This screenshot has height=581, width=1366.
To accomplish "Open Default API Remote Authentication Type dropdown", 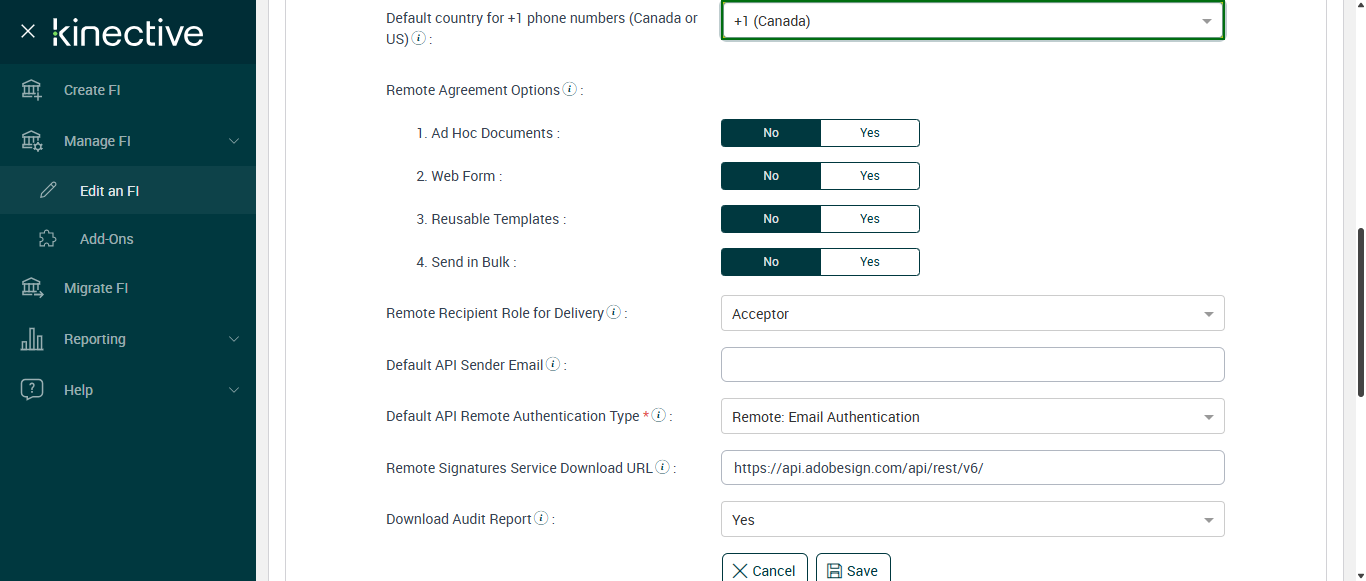I will 972,417.
